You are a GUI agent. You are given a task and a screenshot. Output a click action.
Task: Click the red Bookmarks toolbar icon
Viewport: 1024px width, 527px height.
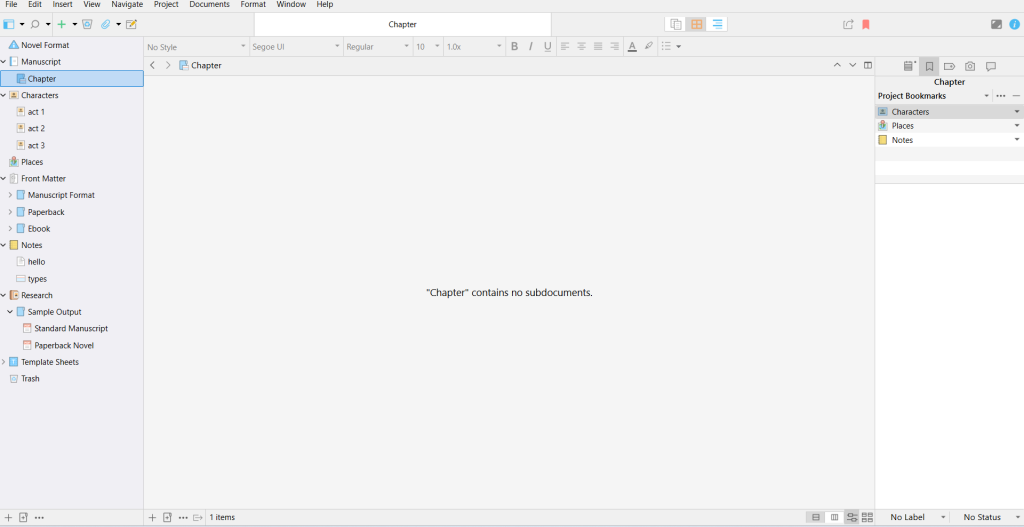pos(866,24)
